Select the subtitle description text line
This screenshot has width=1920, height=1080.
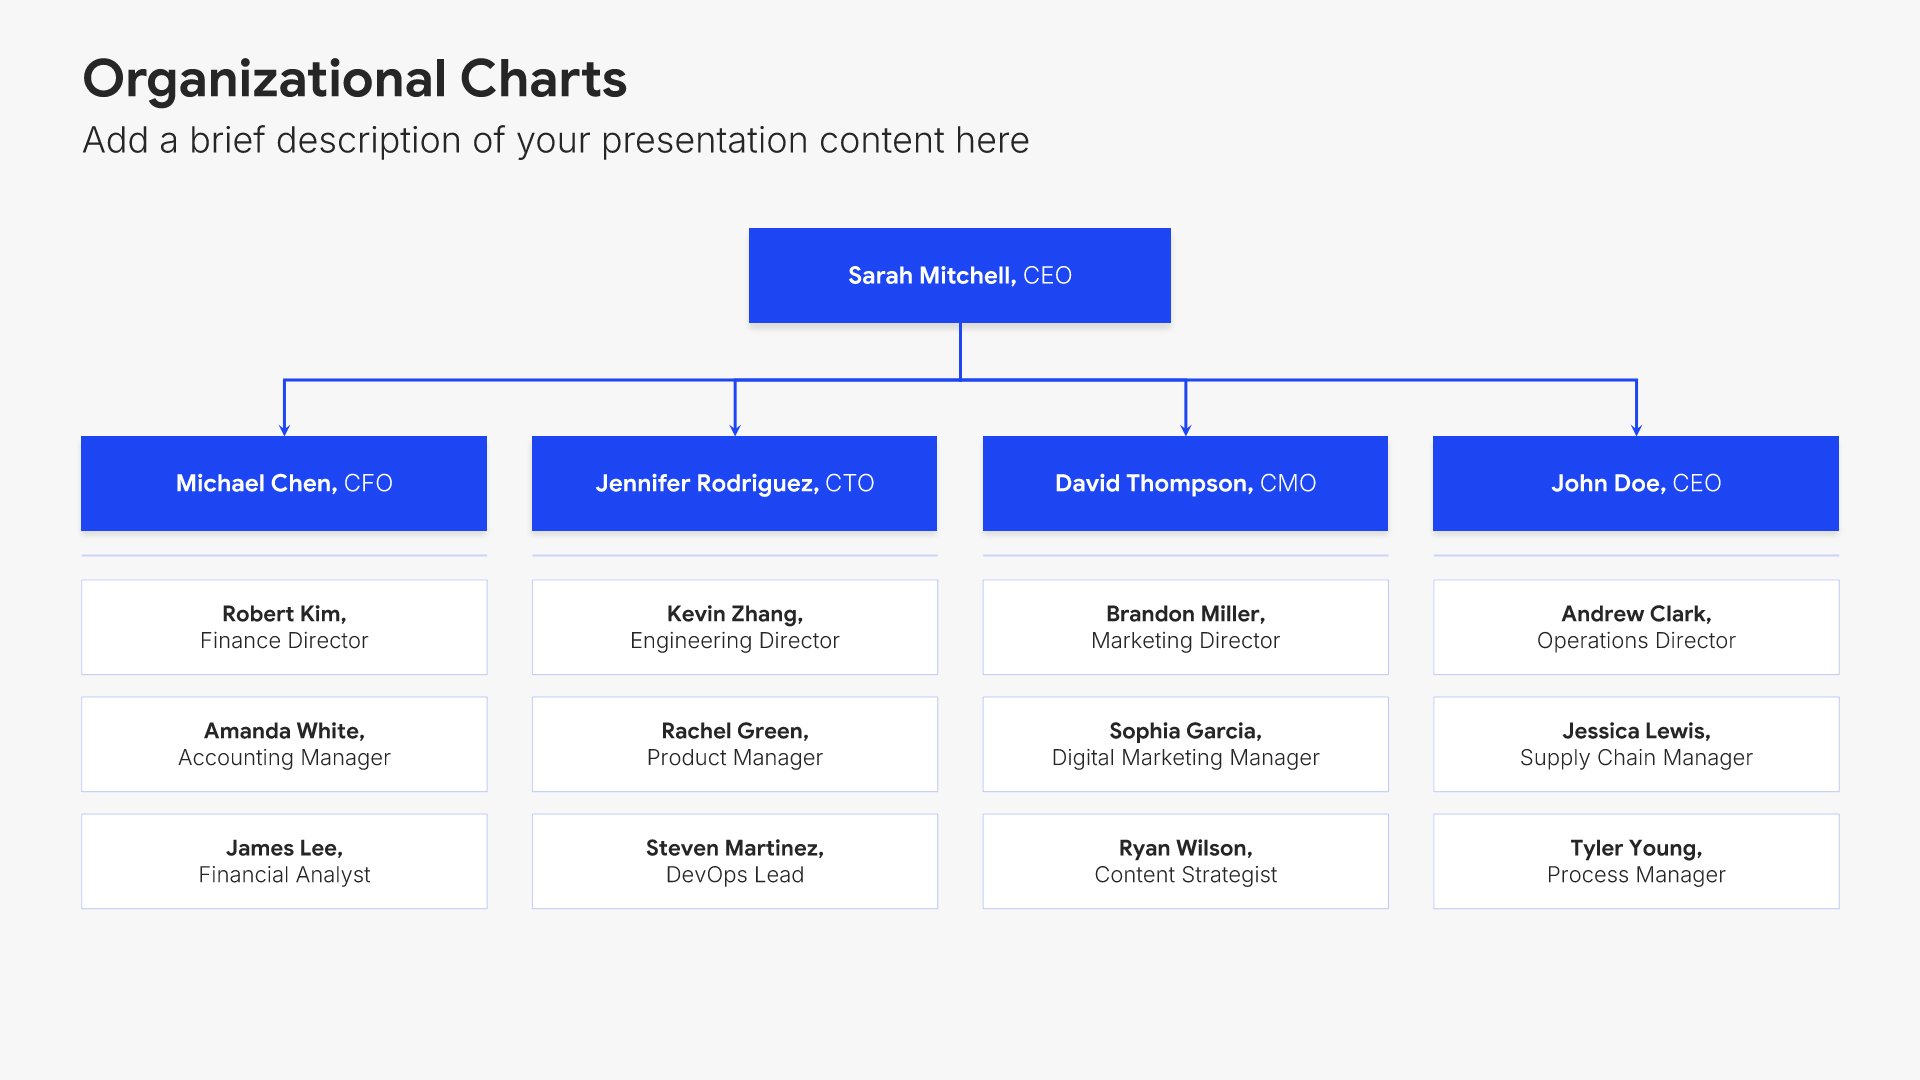point(555,141)
